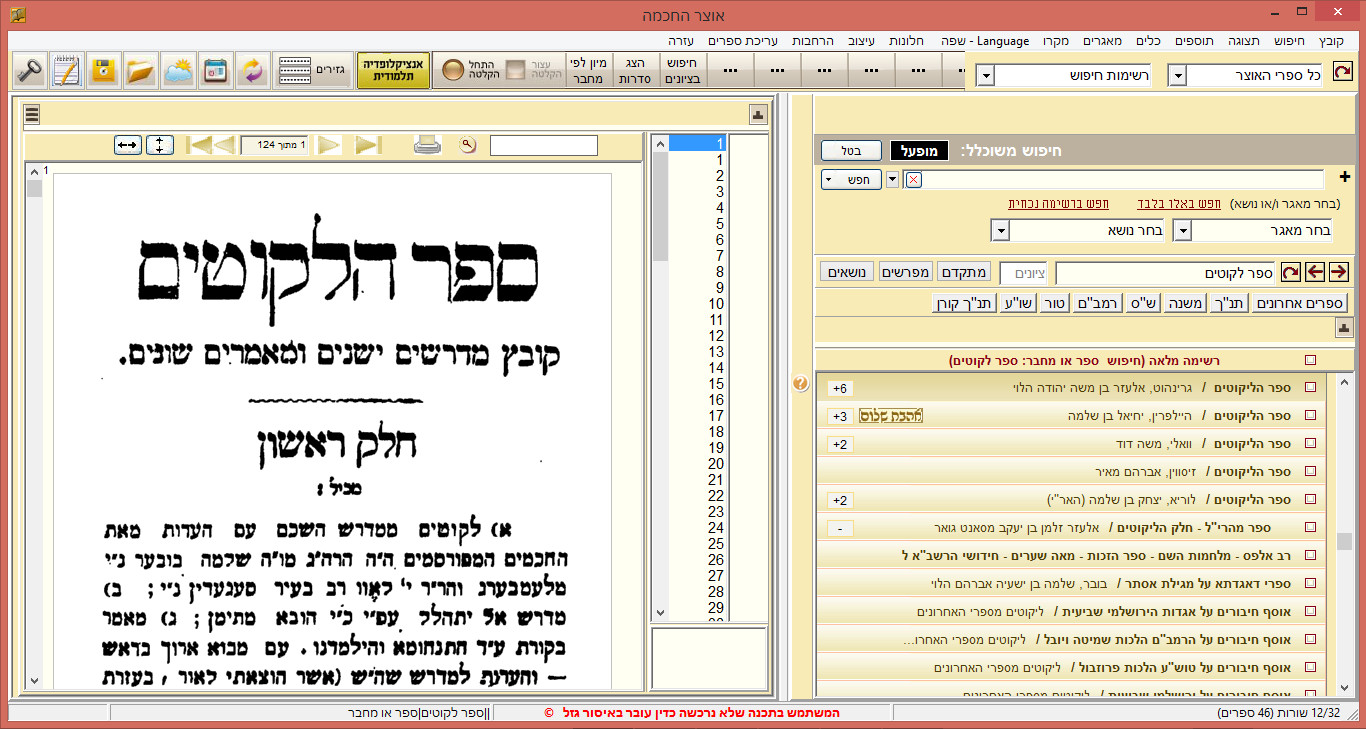
Task: Check the box for גרינהוט ספר הליקוטים
Action: [x=1310, y=388]
